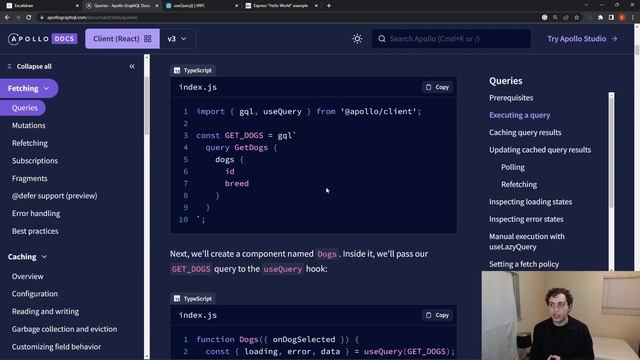This screenshot has height=360, width=640.
Task: Open the Client (React) docset selector
Action: click(x=122, y=39)
